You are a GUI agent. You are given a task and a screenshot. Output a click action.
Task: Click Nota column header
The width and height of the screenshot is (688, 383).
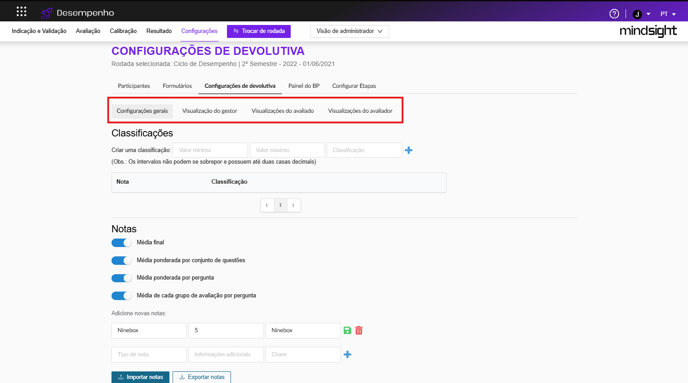coord(122,182)
